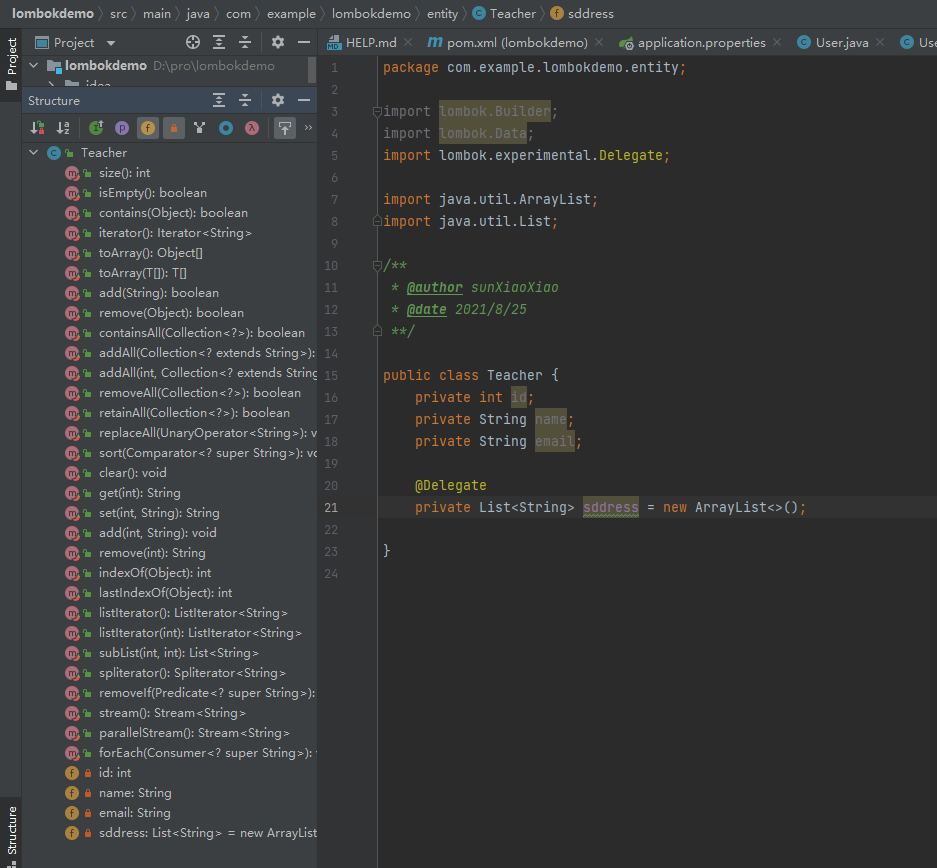Image resolution: width=937 pixels, height=868 pixels.
Task: Hide the Structure panel with minimize dash
Action: (x=302, y=100)
